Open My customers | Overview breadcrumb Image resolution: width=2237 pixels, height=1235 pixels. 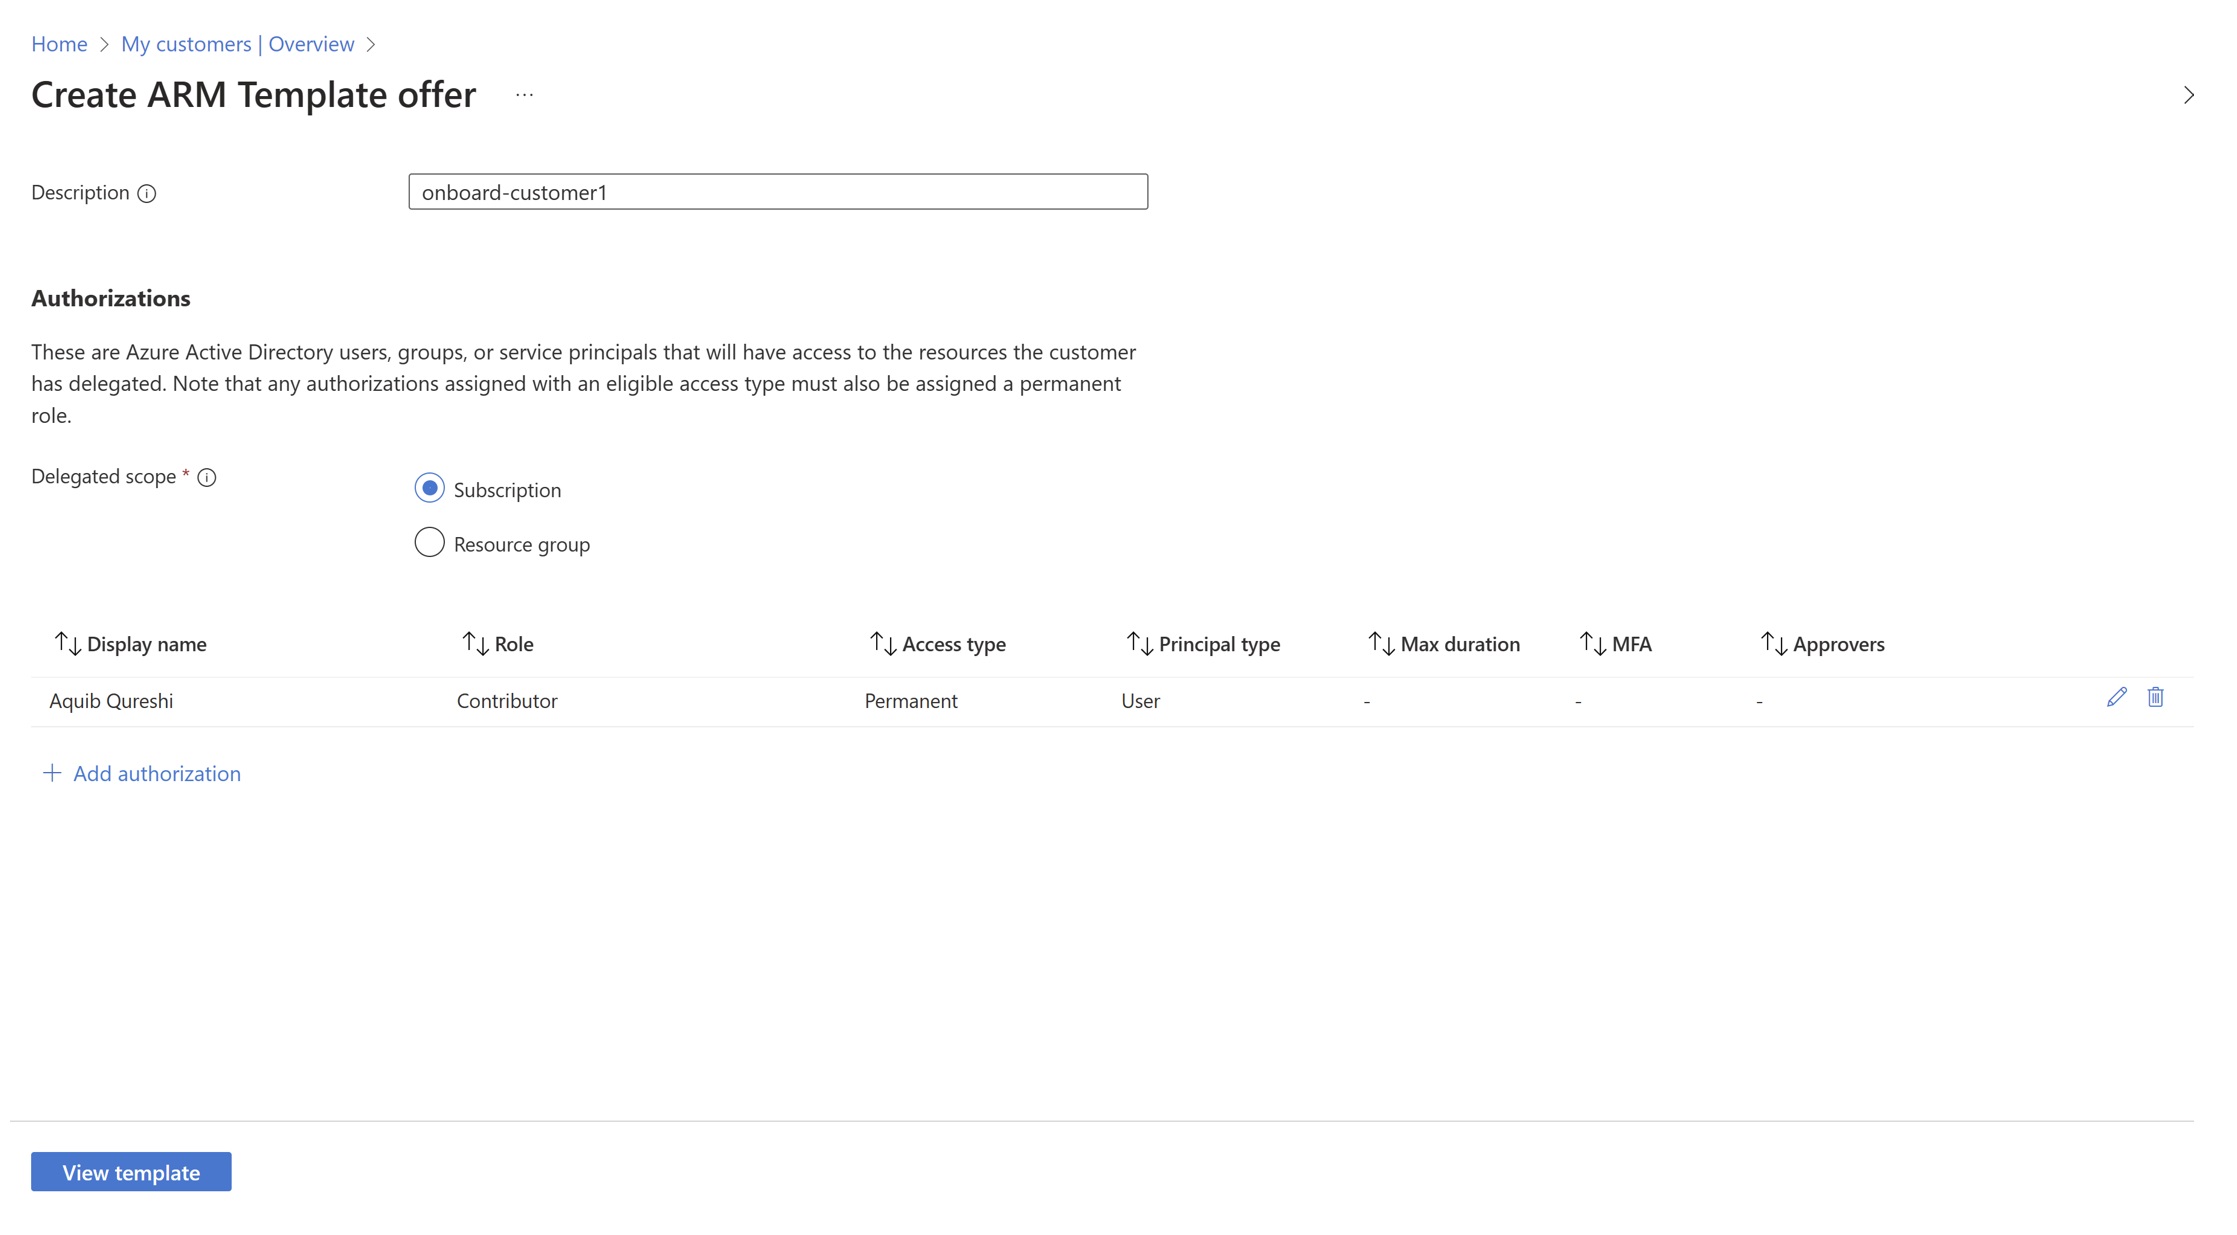click(x=237, y=44)
